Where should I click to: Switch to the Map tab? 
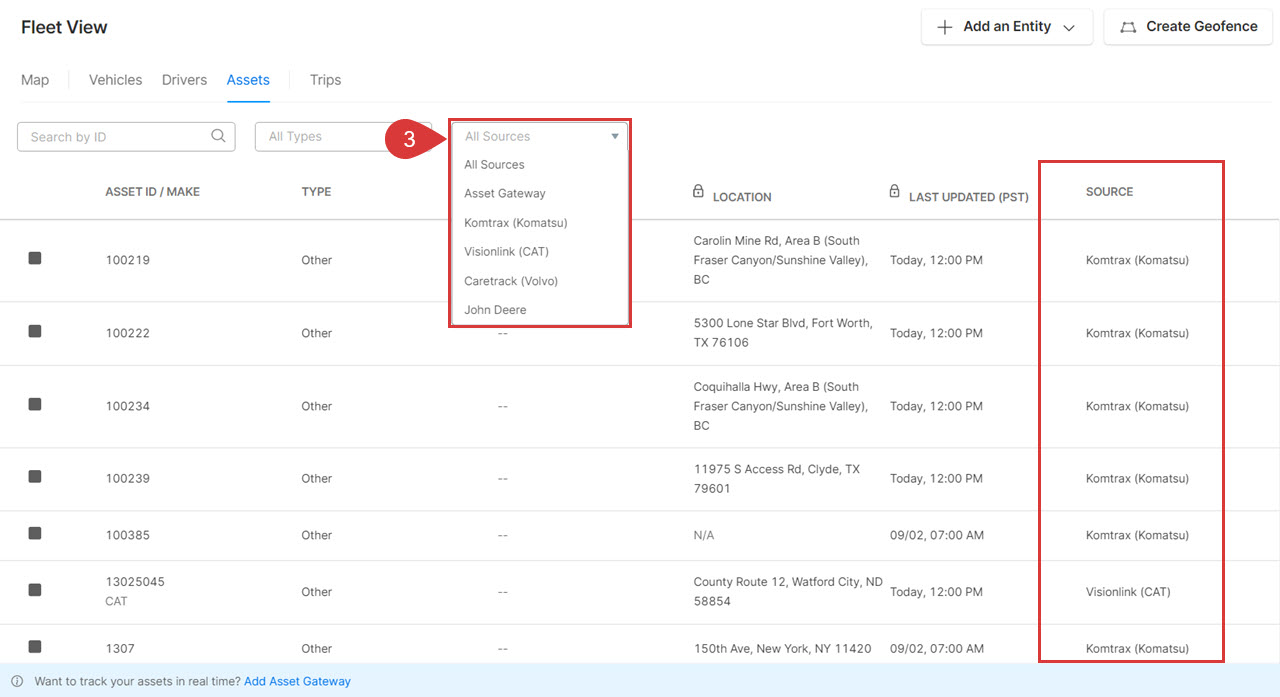(x=35, y=80)
